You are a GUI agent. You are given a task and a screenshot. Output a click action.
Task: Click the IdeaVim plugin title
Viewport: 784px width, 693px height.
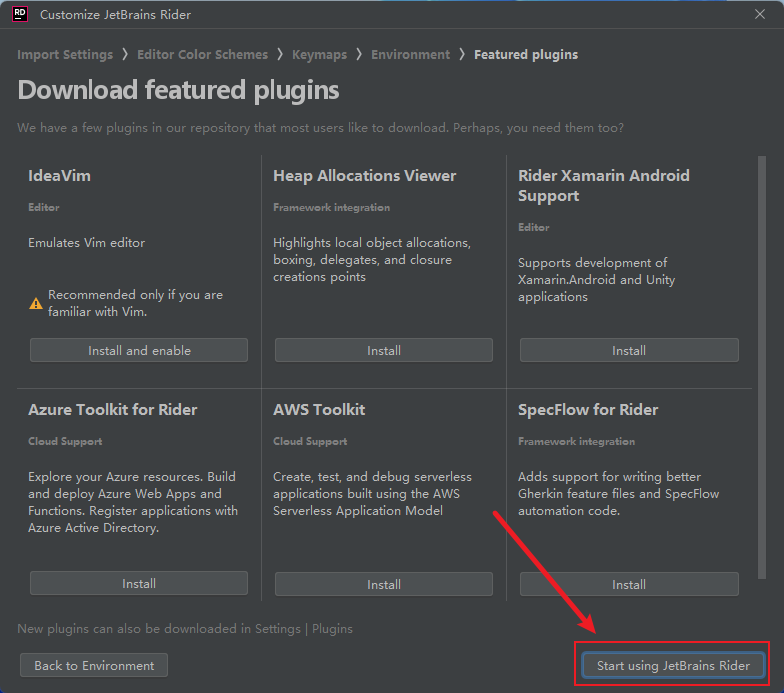tap(60, 176)
